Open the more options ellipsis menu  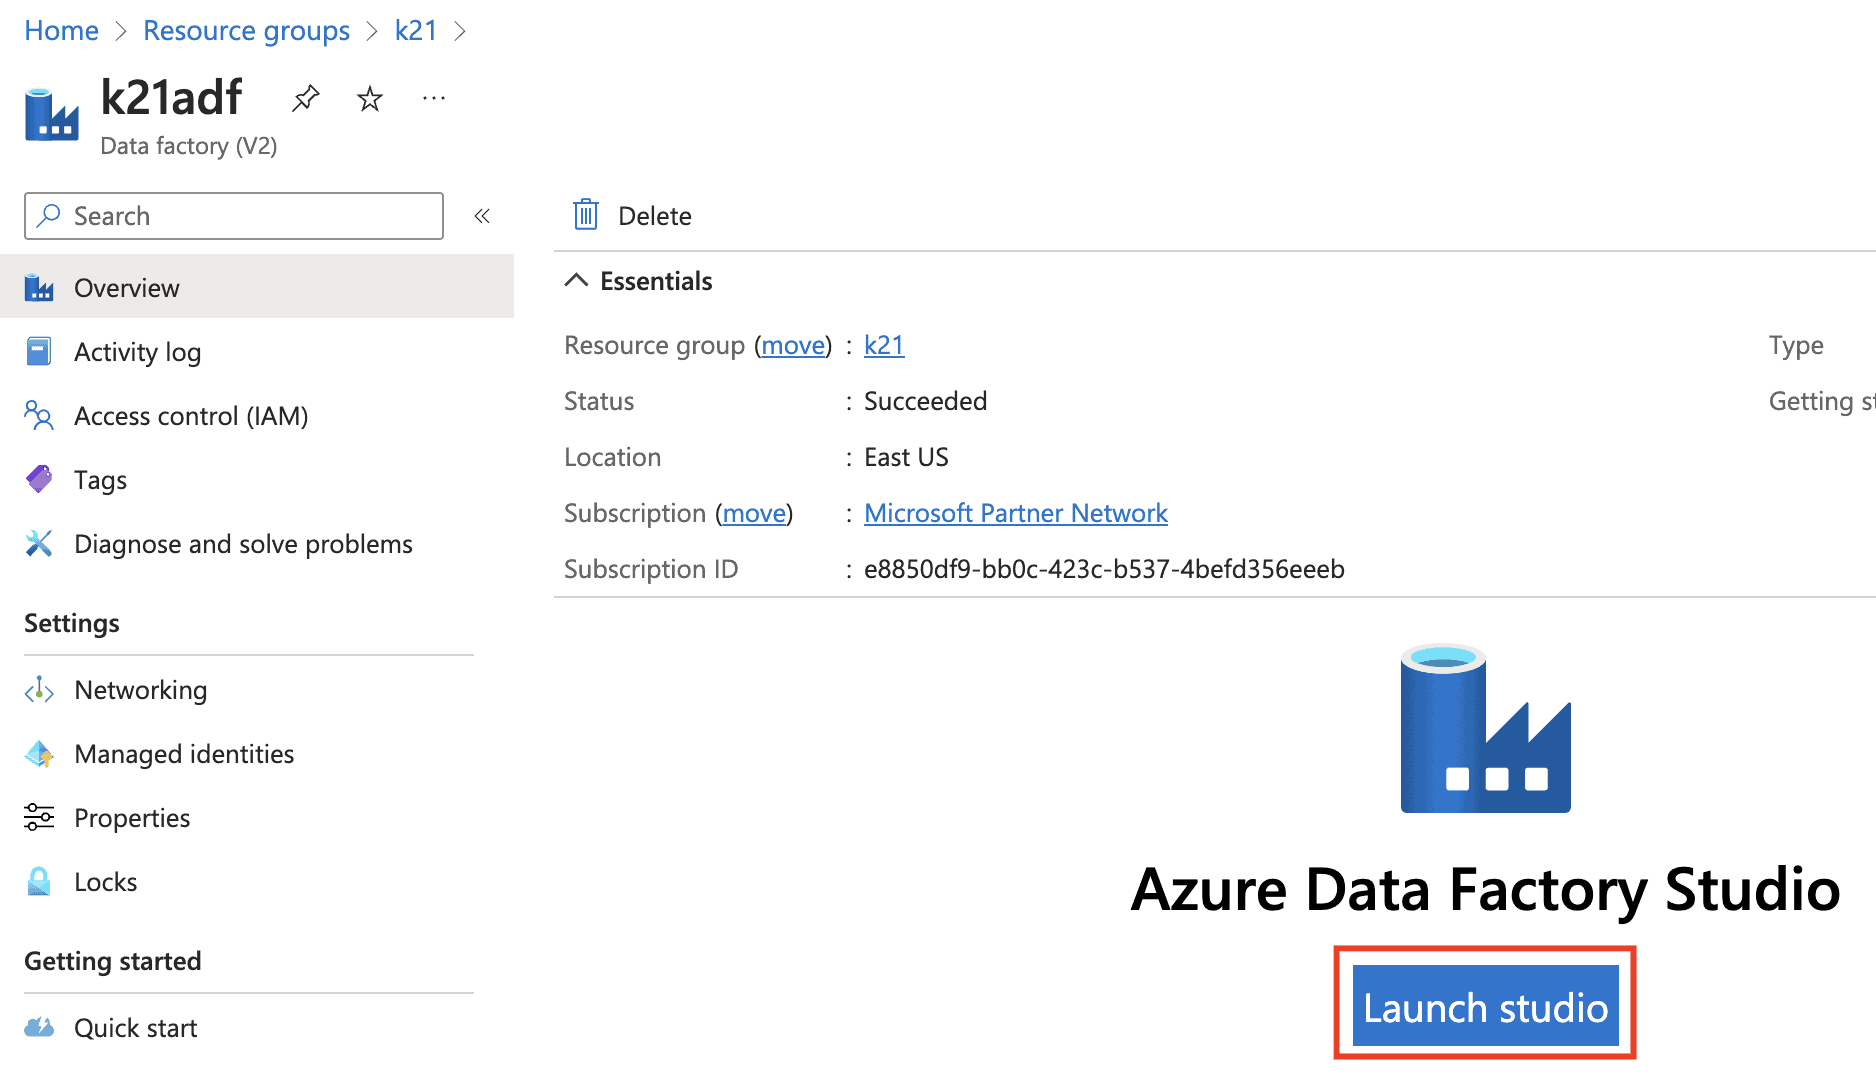(x=434, y=98)
